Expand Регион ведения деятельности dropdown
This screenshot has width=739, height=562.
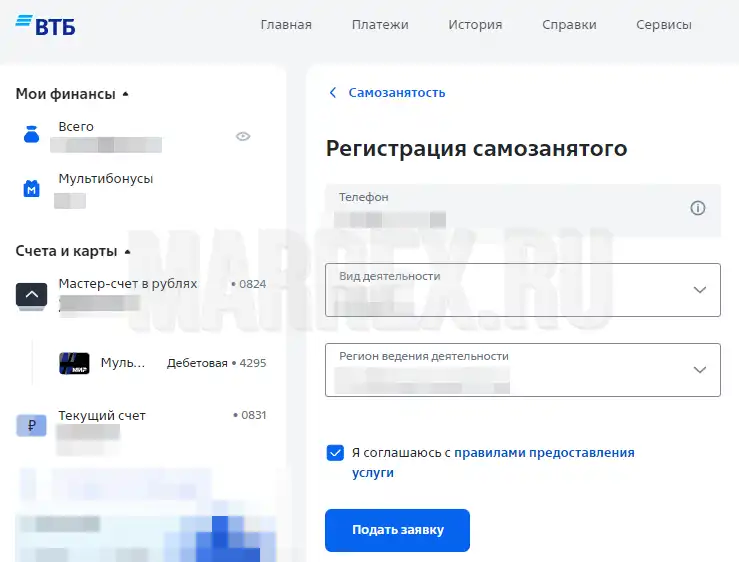click(523, 370)
